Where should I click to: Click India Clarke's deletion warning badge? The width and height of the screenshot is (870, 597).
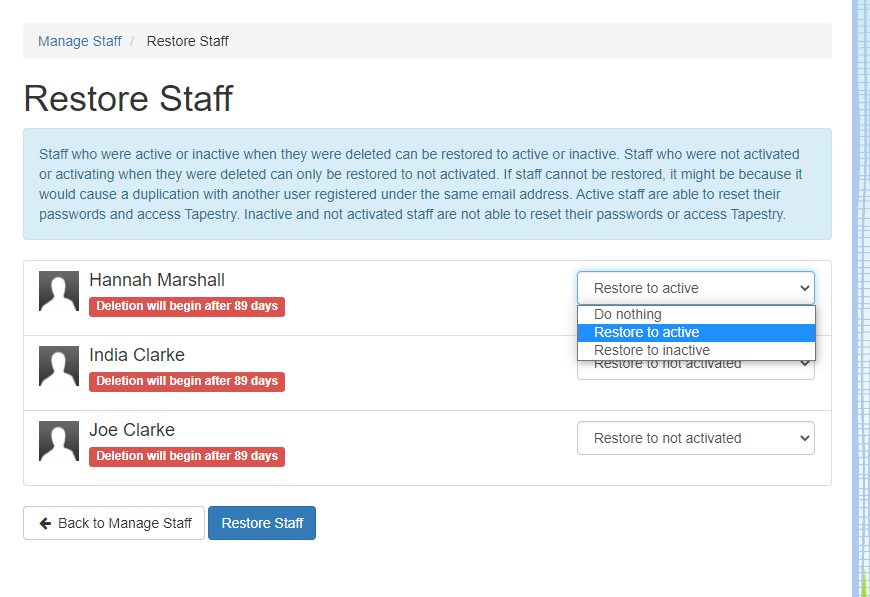(187, 381)
